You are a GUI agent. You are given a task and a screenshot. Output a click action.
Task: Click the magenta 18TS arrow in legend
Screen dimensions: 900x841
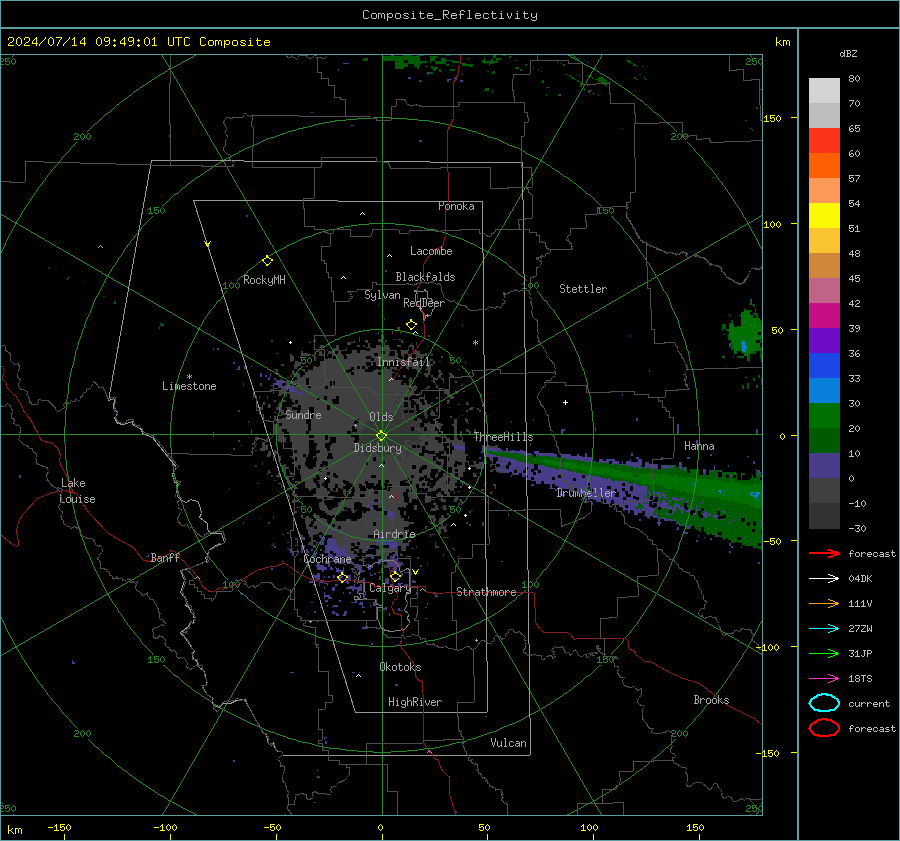coord(824,679)
